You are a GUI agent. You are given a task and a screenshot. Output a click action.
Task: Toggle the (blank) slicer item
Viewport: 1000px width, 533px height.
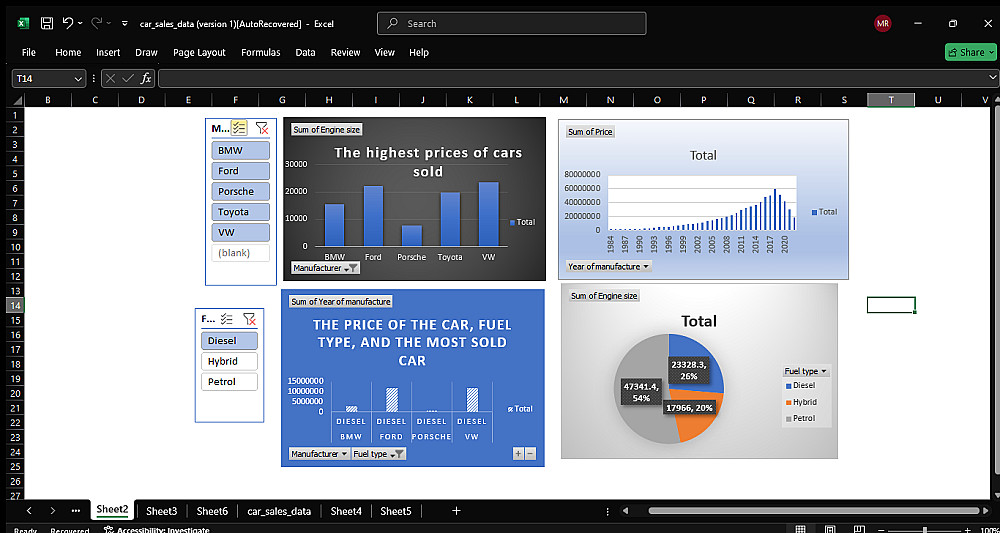click(x=240, y=252)
